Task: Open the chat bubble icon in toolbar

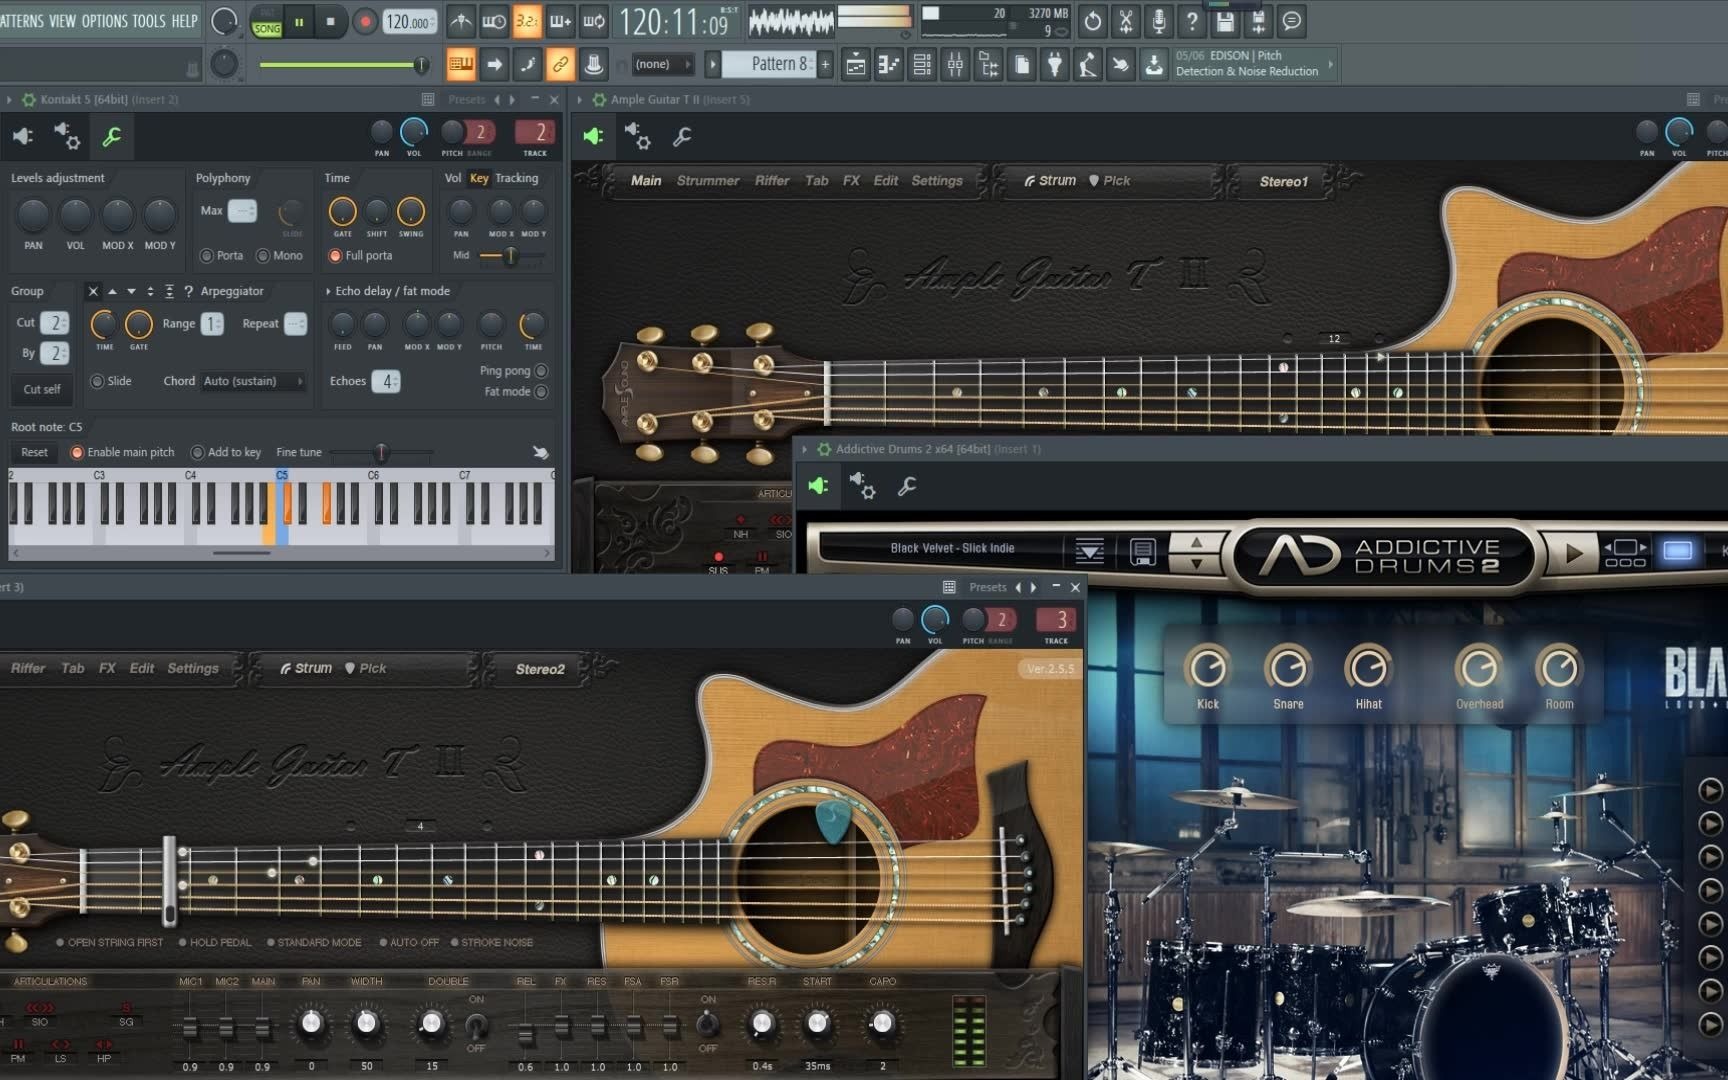Action: point(1291,21)
